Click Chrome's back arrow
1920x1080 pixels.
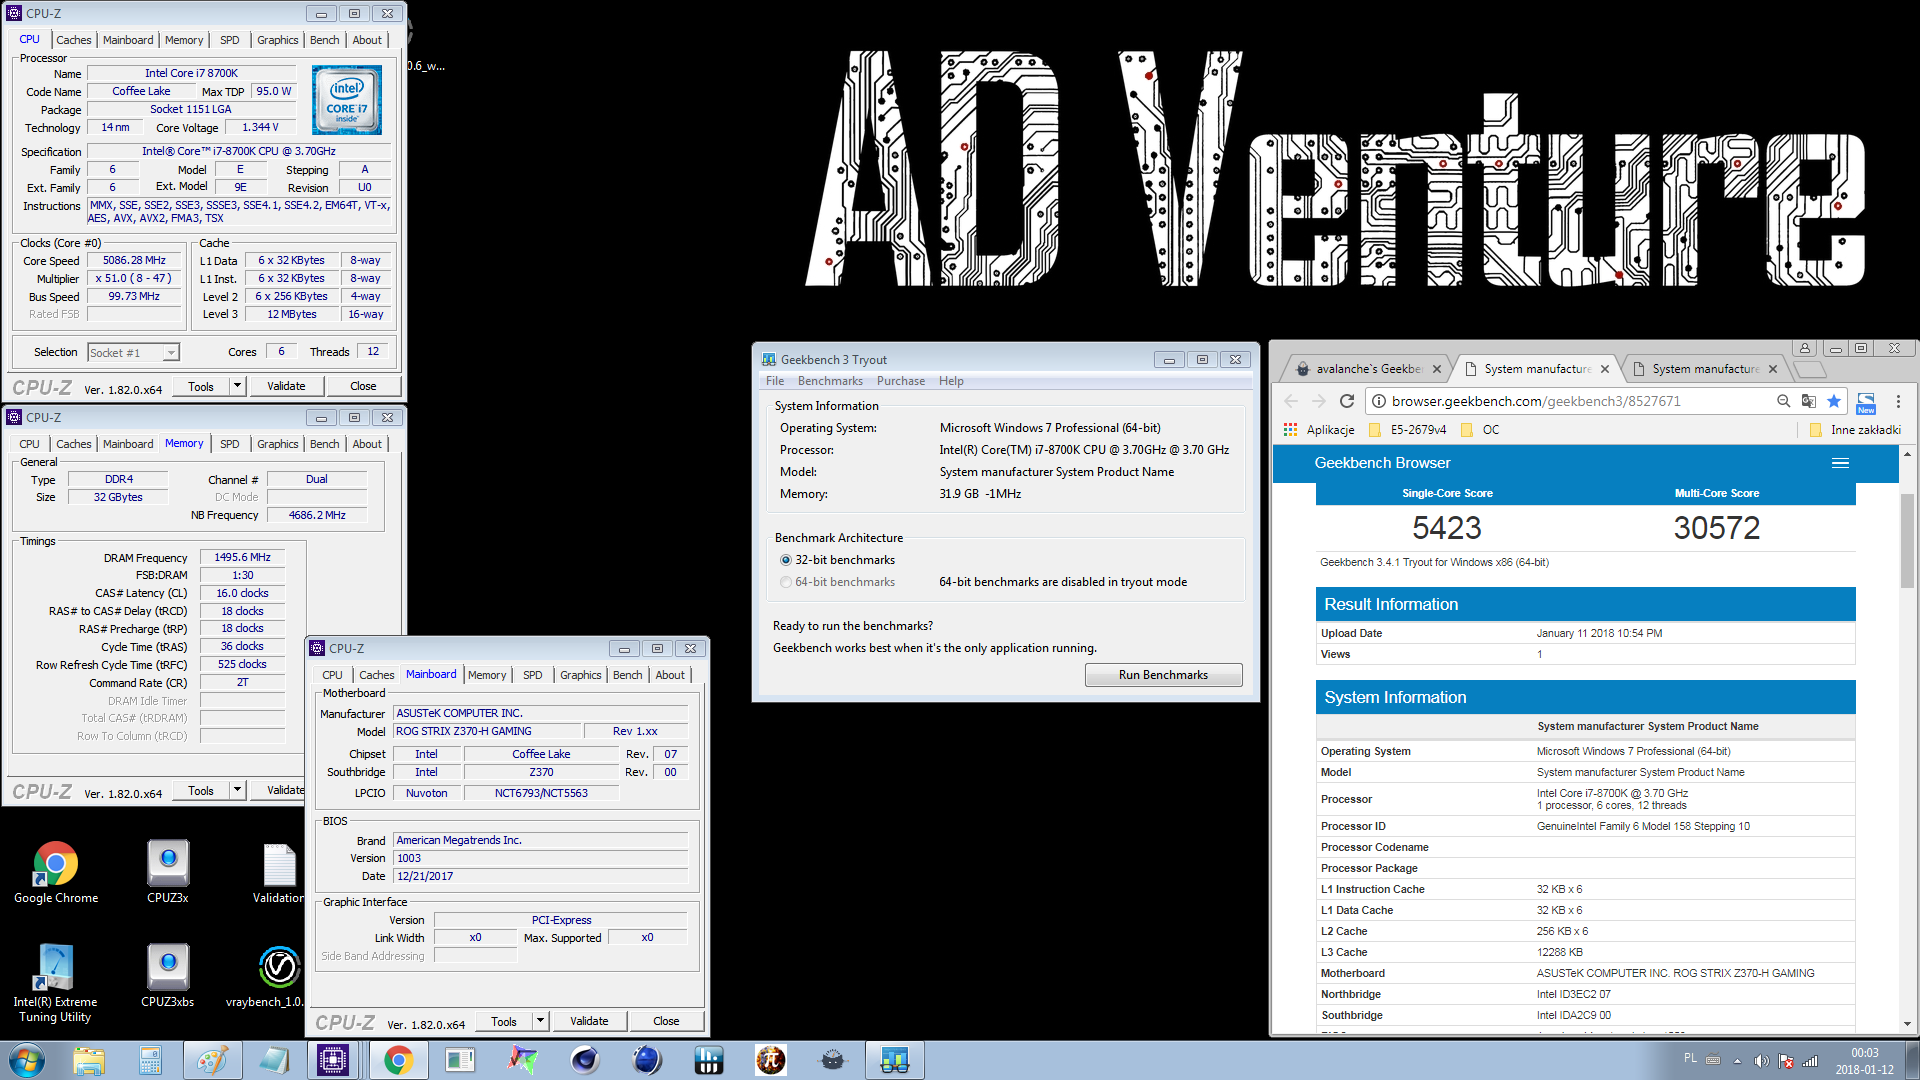point(1290,401)
